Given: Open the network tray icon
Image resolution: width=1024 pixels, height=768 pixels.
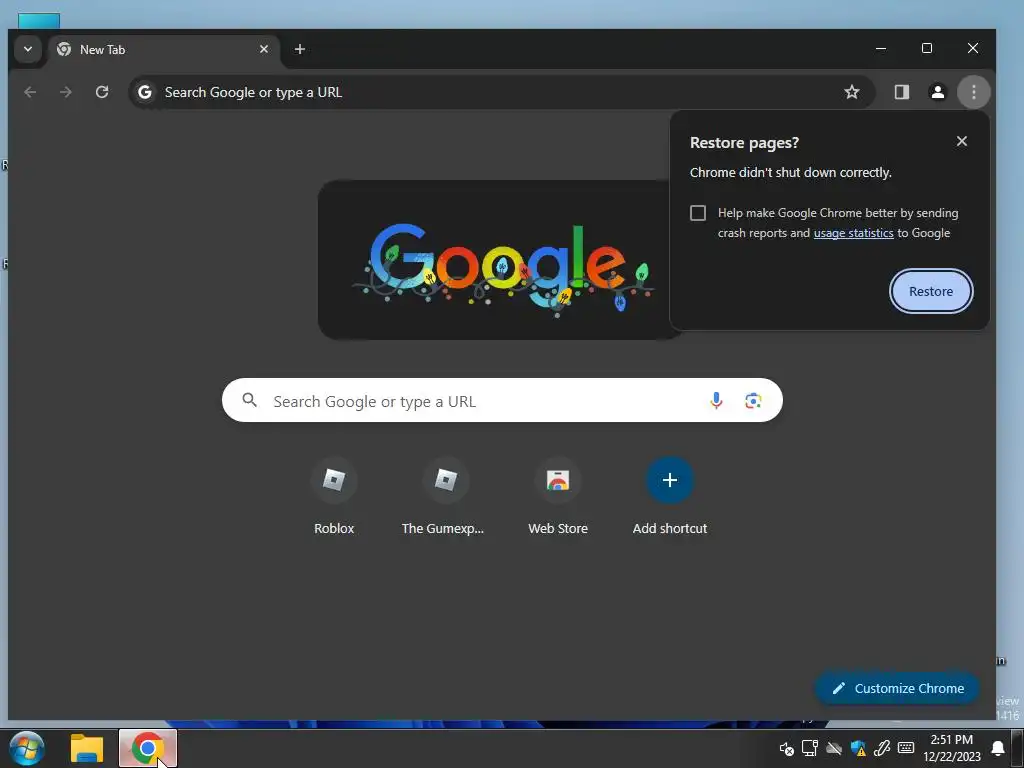Looking at the screenshot, I should point(810,748).
